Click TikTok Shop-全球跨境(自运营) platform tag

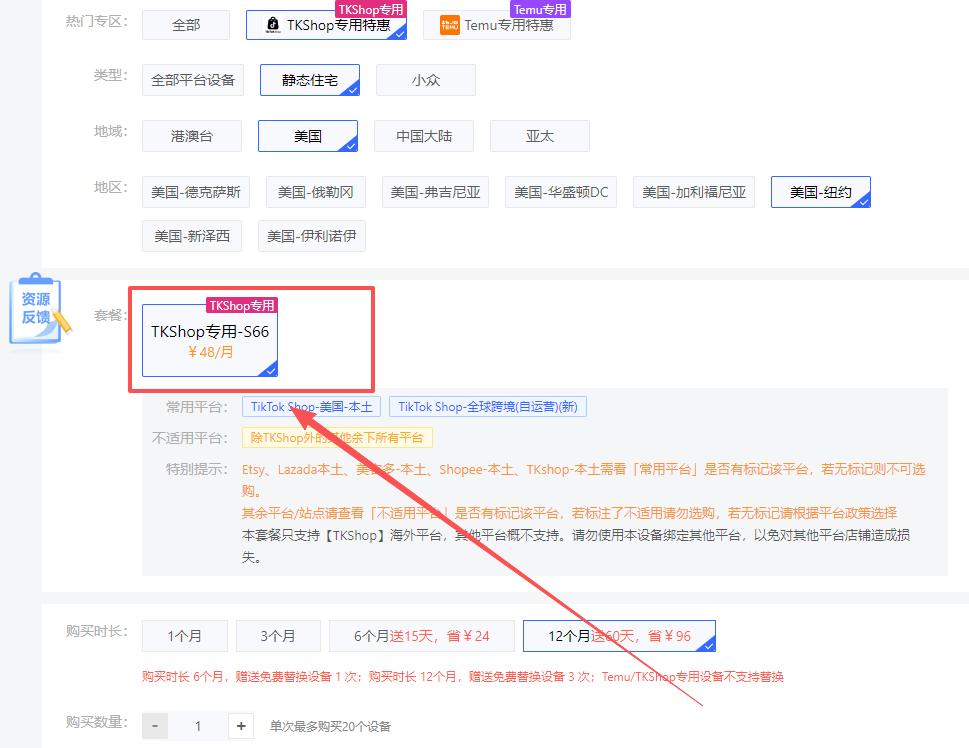point(488,407)
